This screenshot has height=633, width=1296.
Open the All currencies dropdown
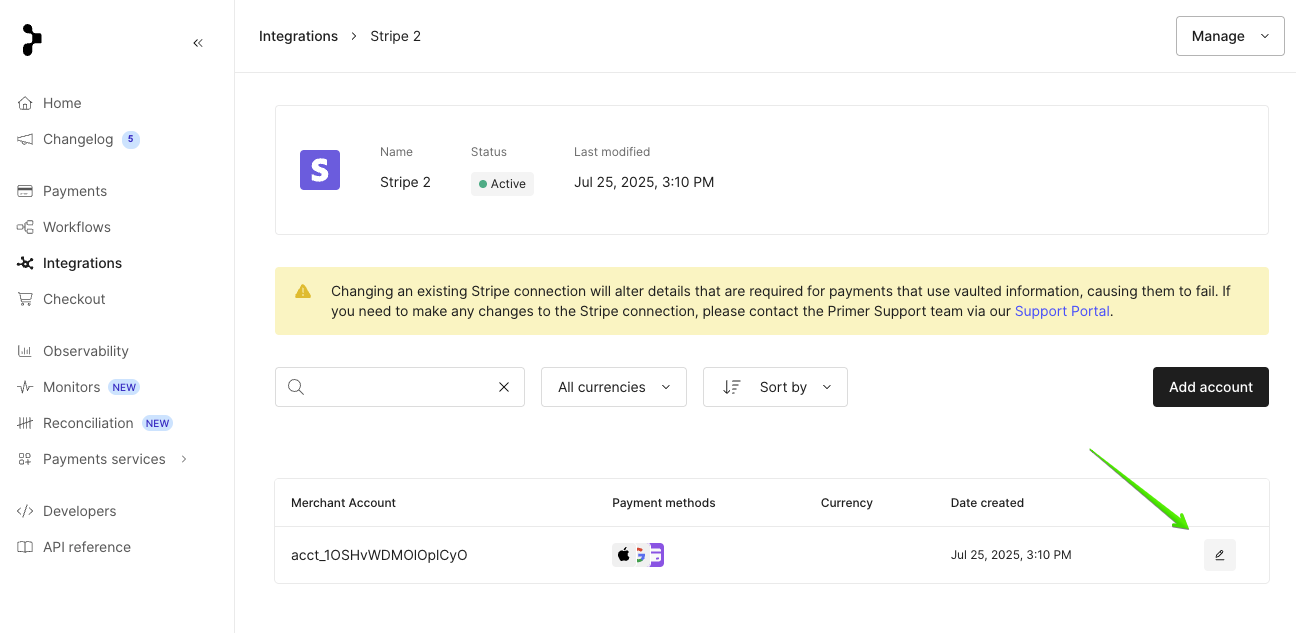coord(614,387)
